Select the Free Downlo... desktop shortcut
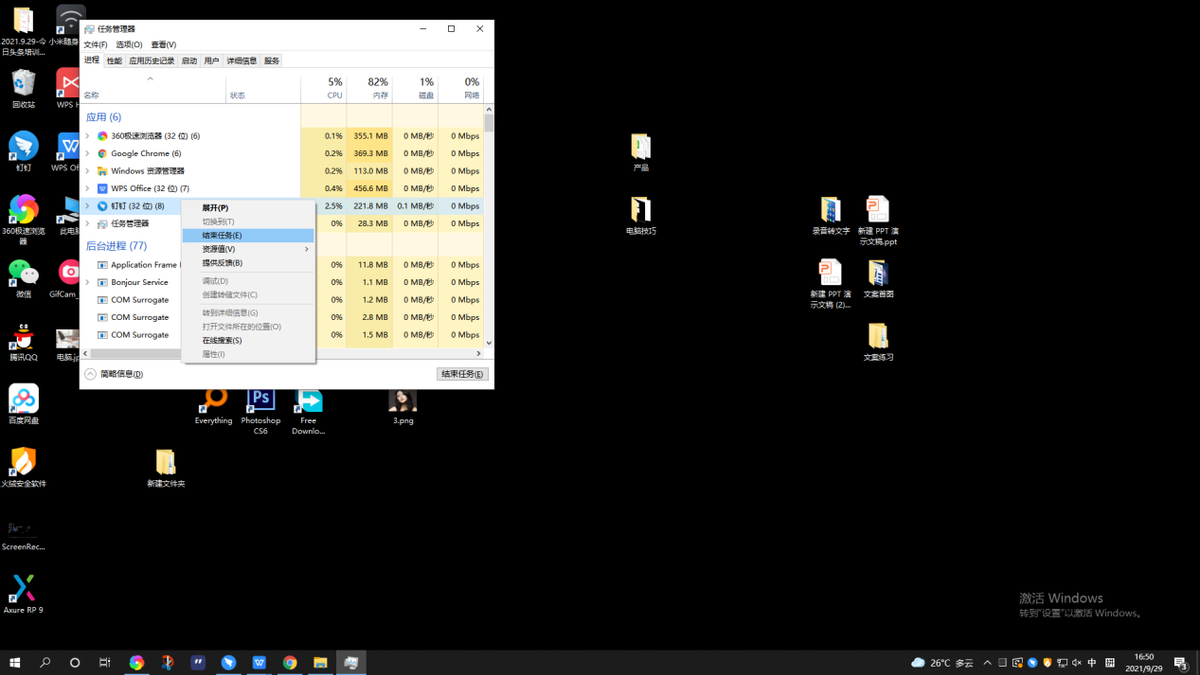This screenshot has height=675, width=1200. (308, 412)
